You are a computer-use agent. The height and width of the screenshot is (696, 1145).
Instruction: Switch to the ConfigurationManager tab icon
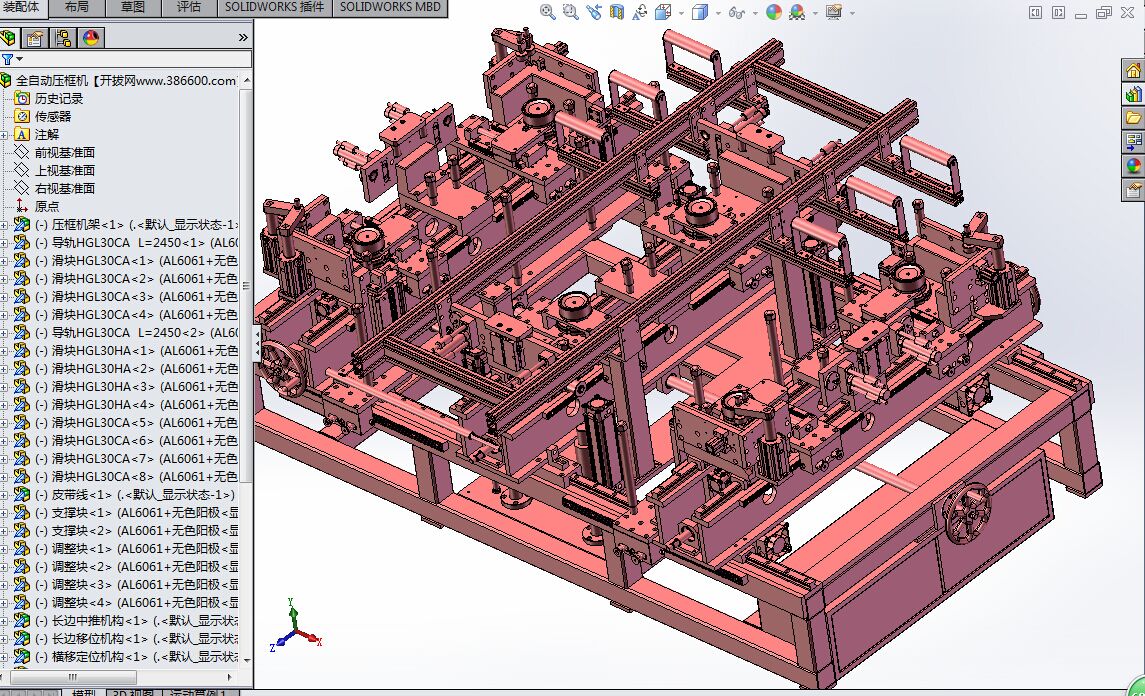pos(63,39)
